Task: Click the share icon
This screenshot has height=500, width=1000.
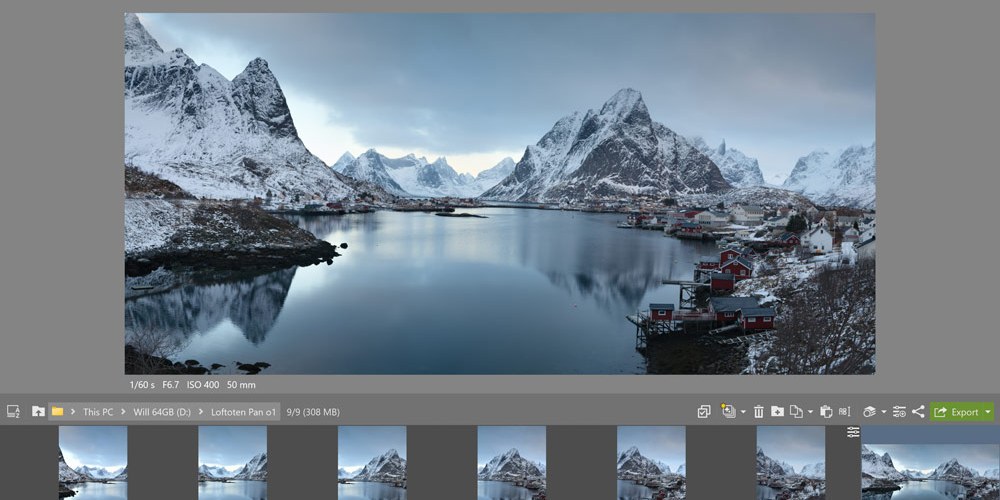Action: pyautogui.click(x=918, y=412)
